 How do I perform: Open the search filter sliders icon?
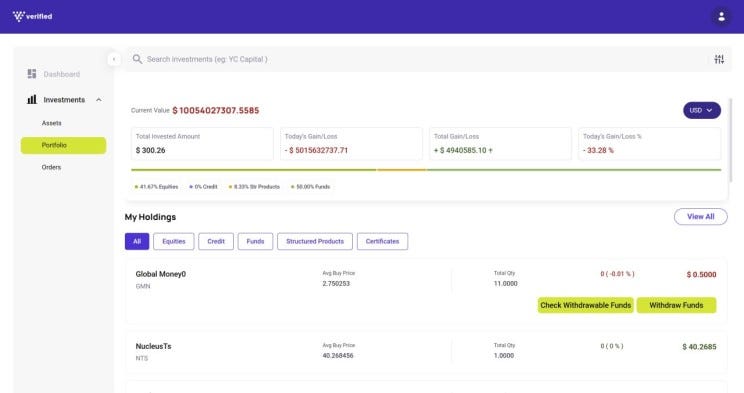(719, 59)
